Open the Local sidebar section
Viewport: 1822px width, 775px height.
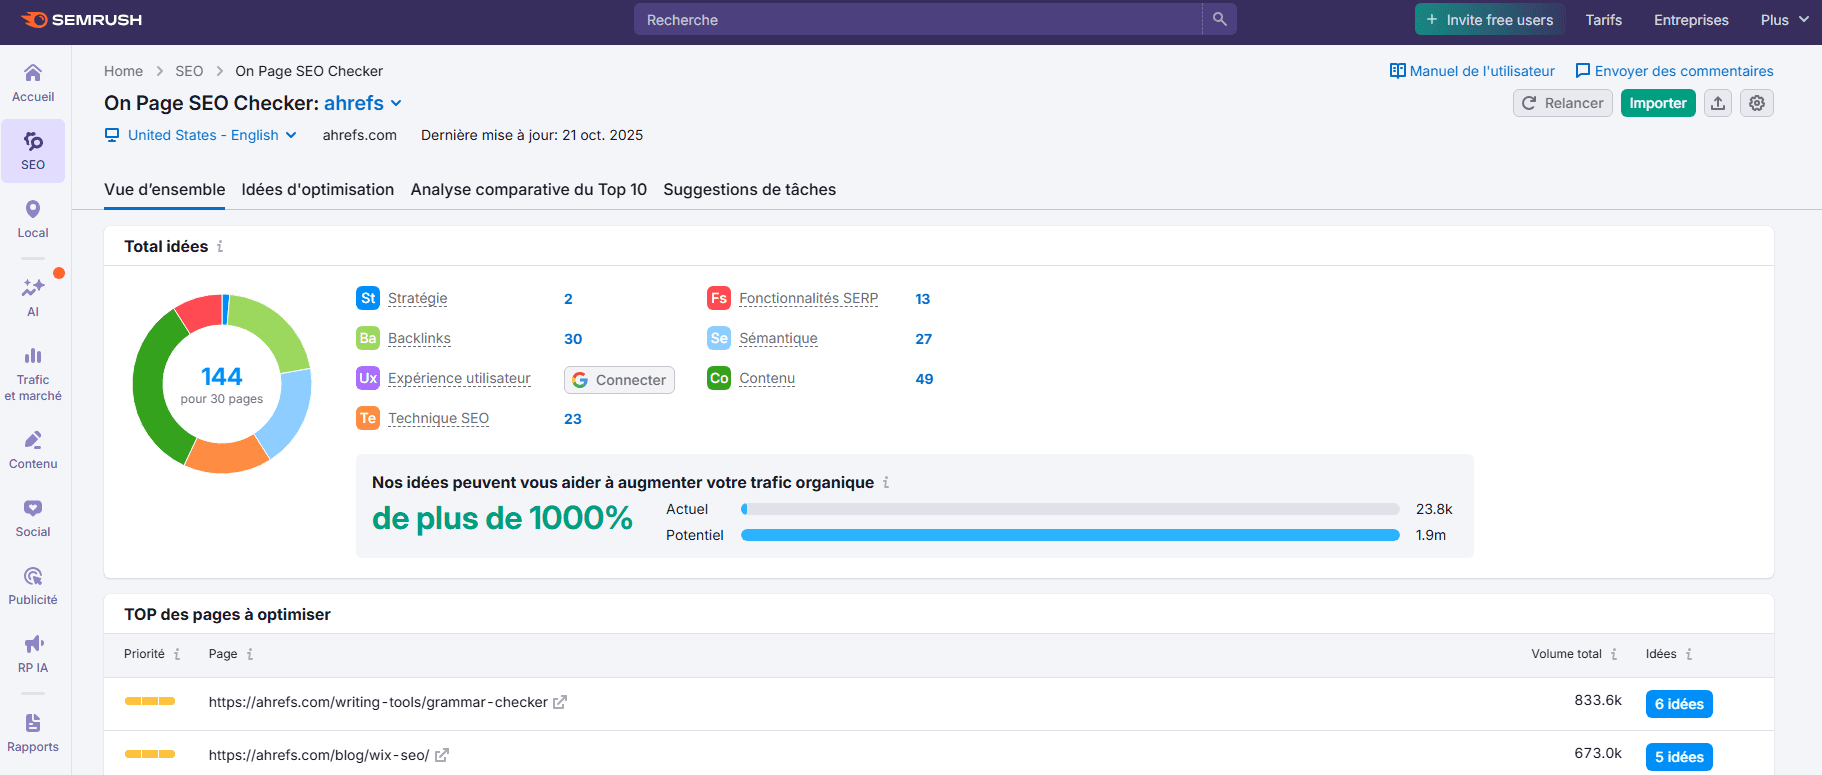click(x=33, y=219)
